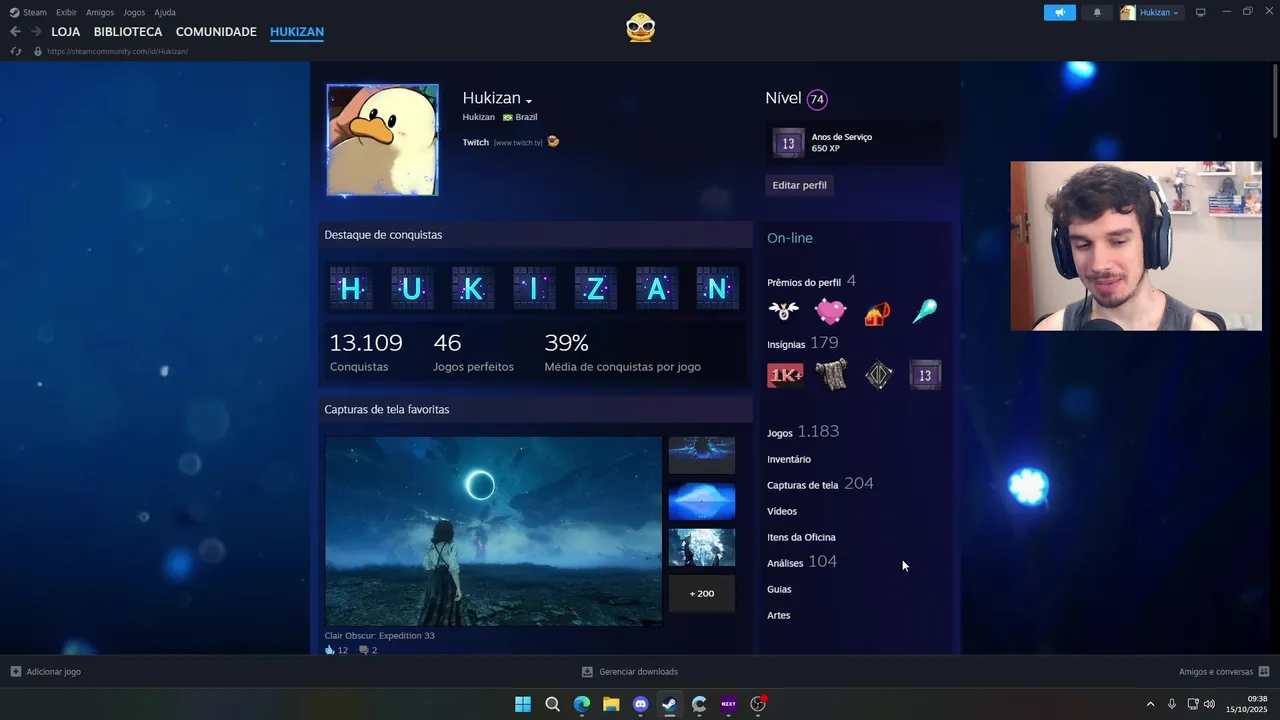Open the Twitch link on profile

pyautogui.click(x=476, y=142)
